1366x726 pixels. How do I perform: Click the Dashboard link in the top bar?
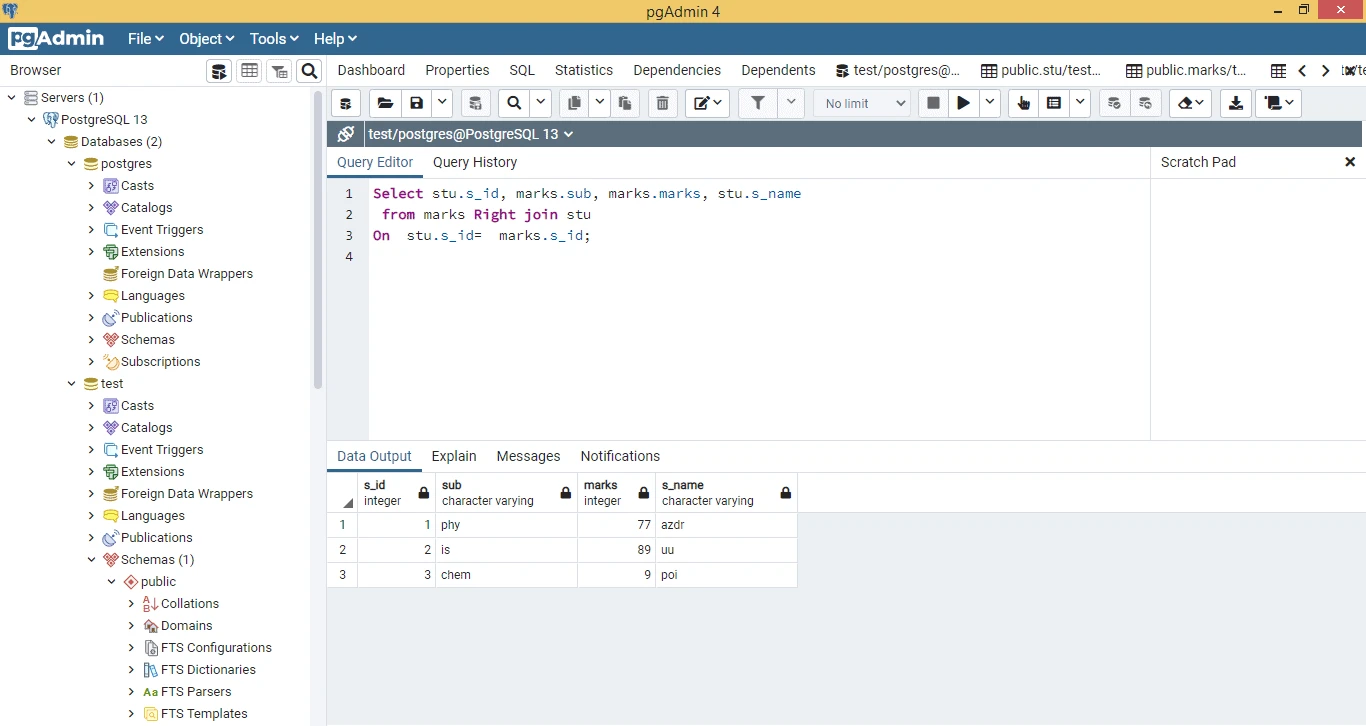tap(371, 70)
